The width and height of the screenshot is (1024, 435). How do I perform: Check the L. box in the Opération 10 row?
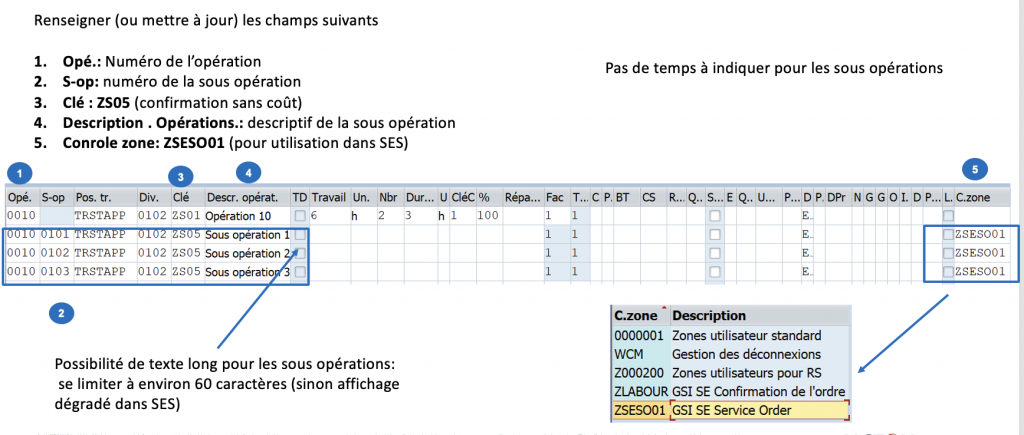(948, 216)
